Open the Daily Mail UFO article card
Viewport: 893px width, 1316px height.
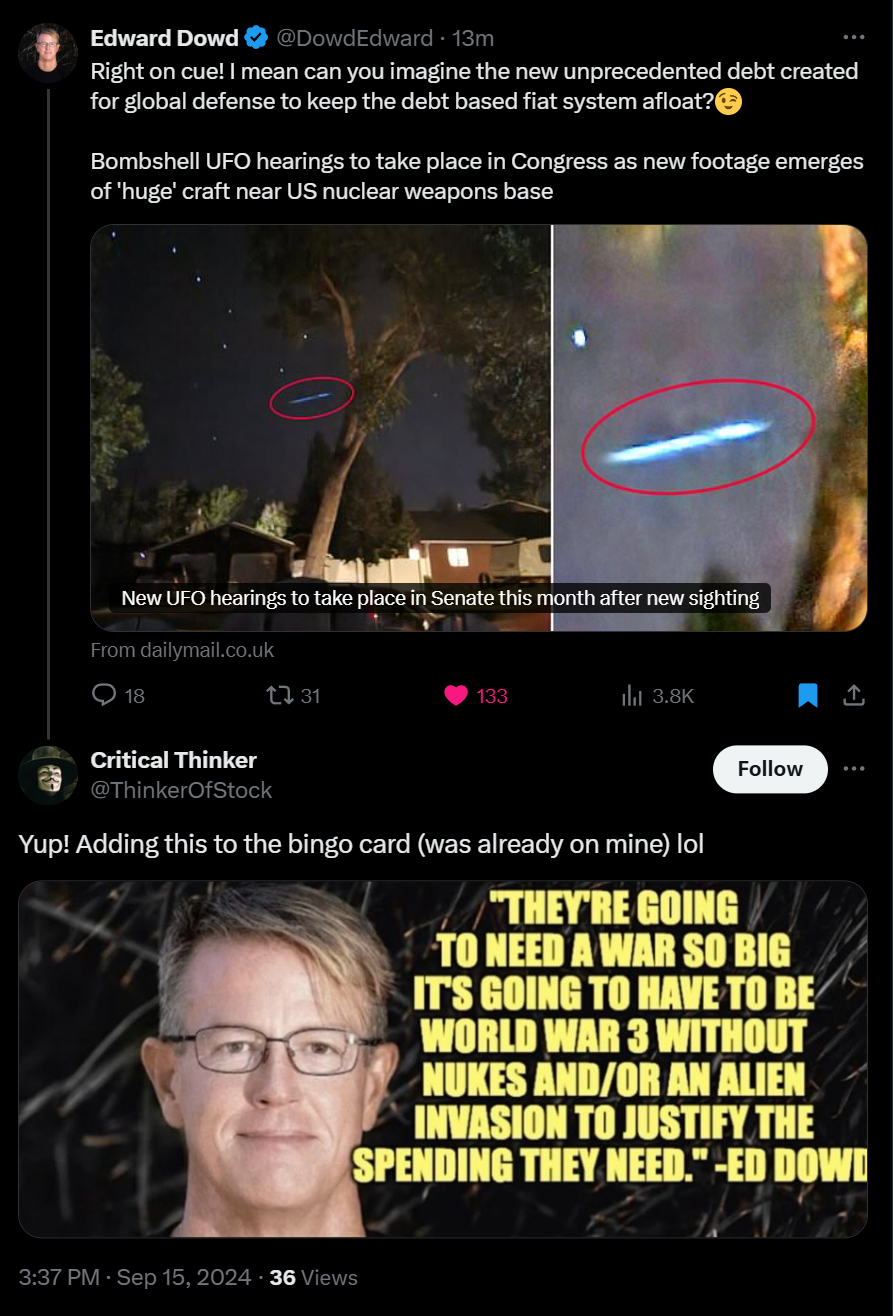tap(479, 428)
